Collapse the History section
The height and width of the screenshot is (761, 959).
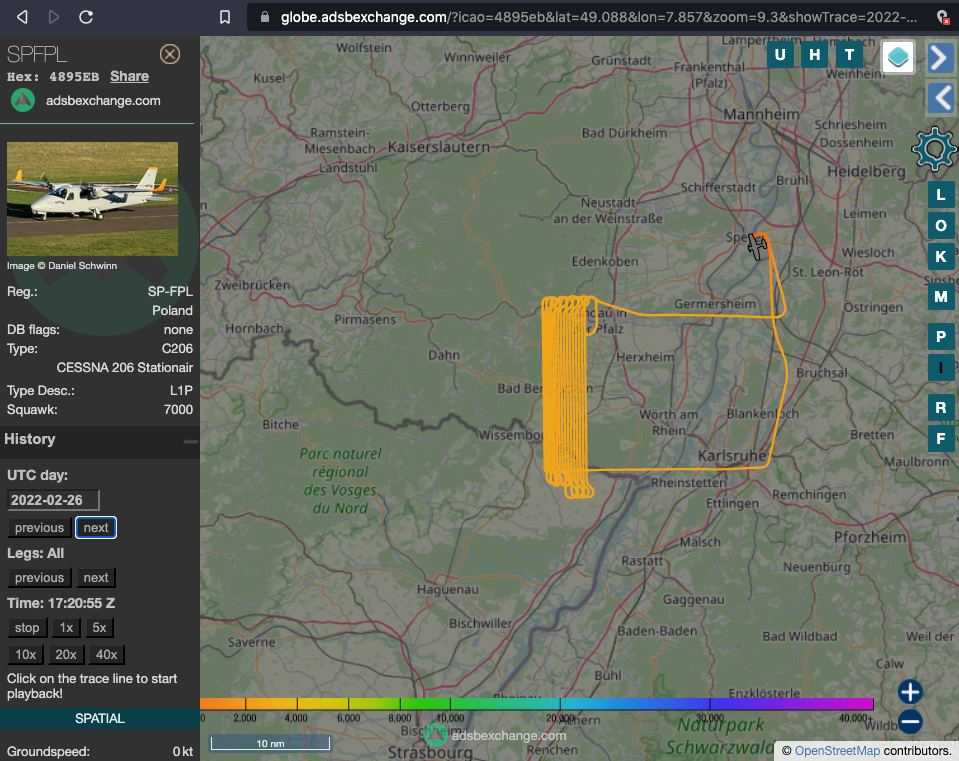pyautogui.click(x=190, y=440)
